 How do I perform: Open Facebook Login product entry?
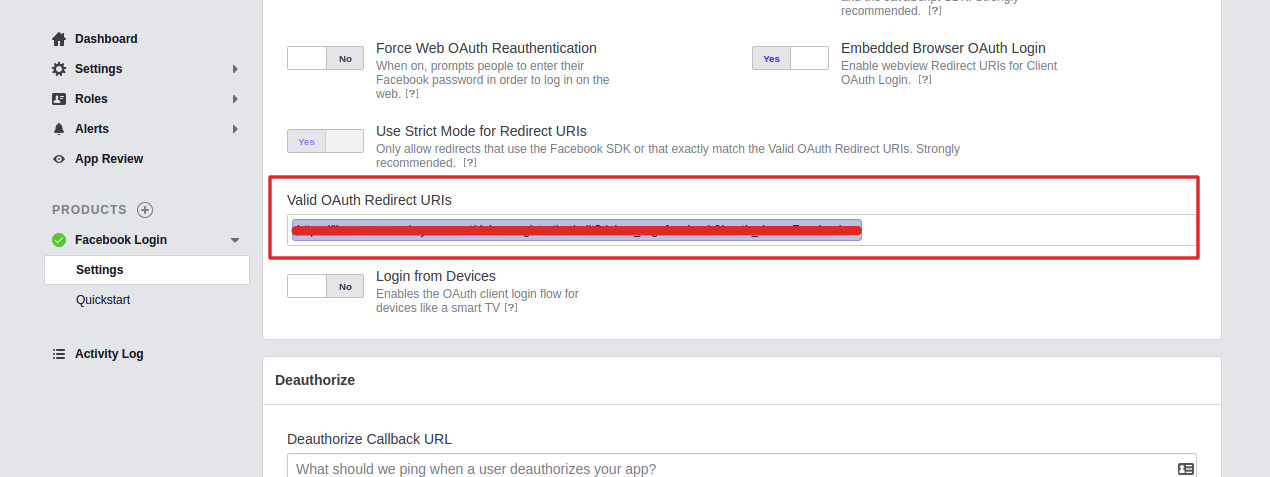pyautogui.click(x=121, y=240)
